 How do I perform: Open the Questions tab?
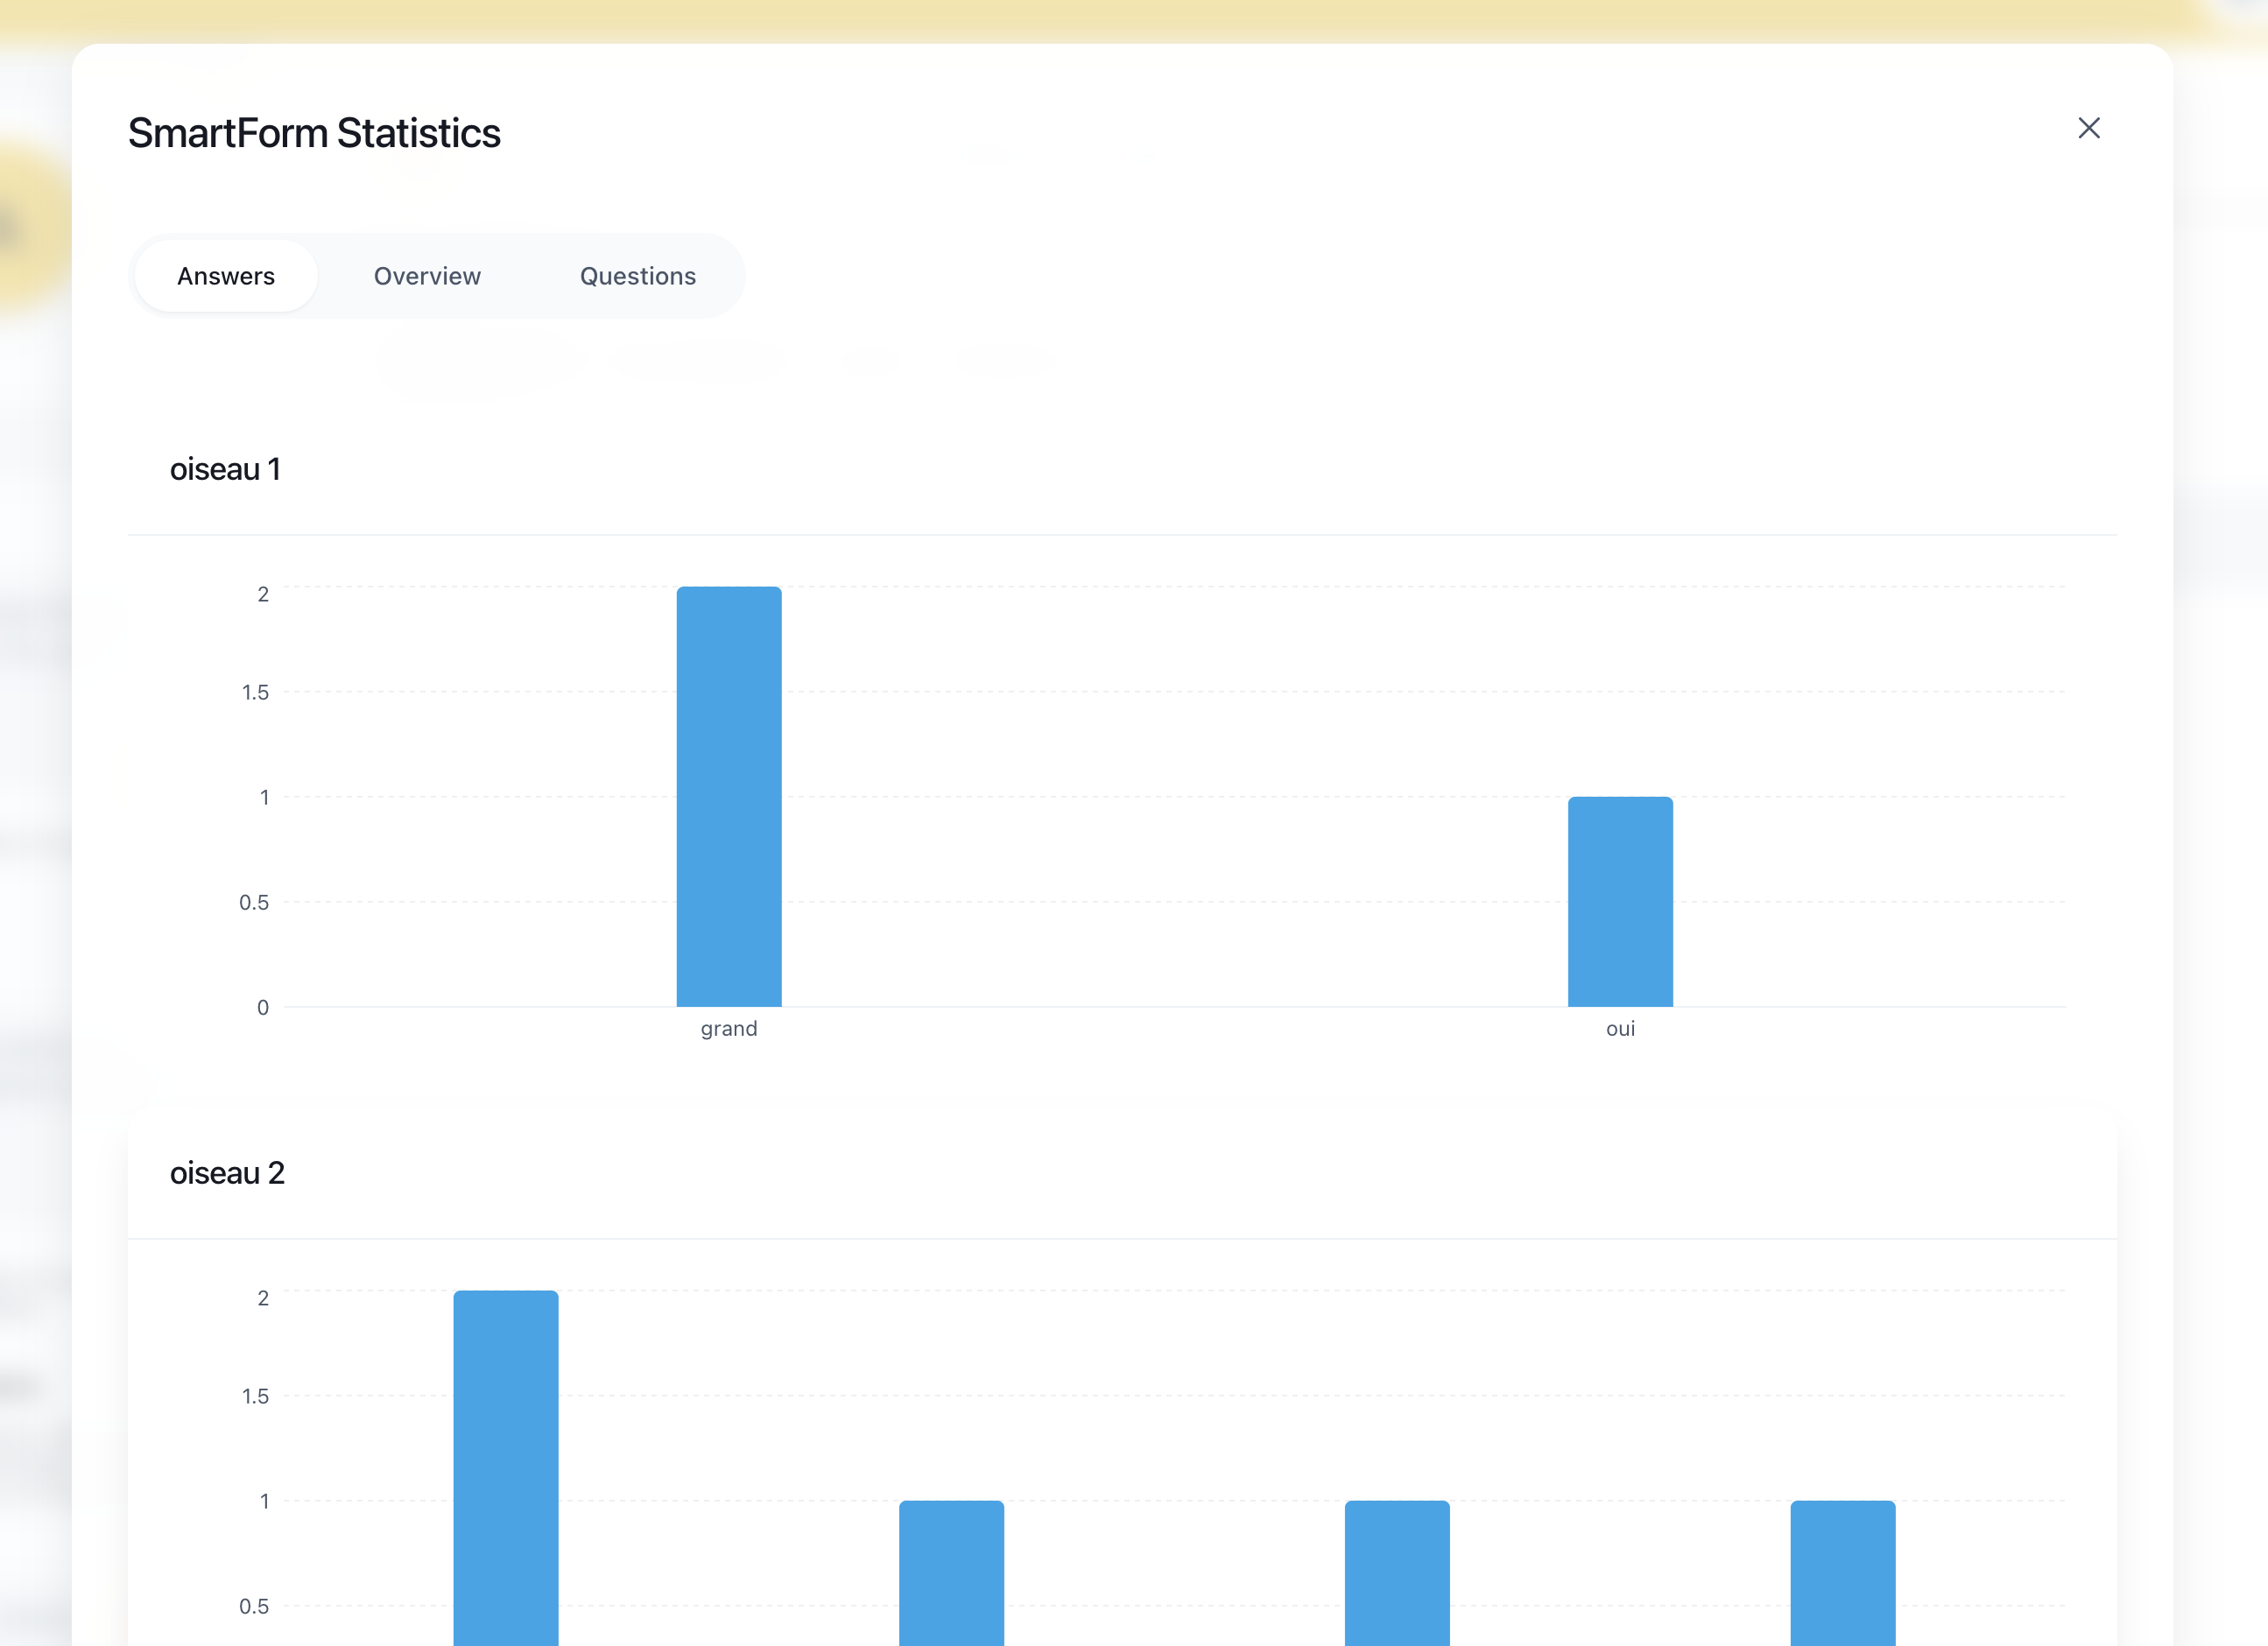637,276
